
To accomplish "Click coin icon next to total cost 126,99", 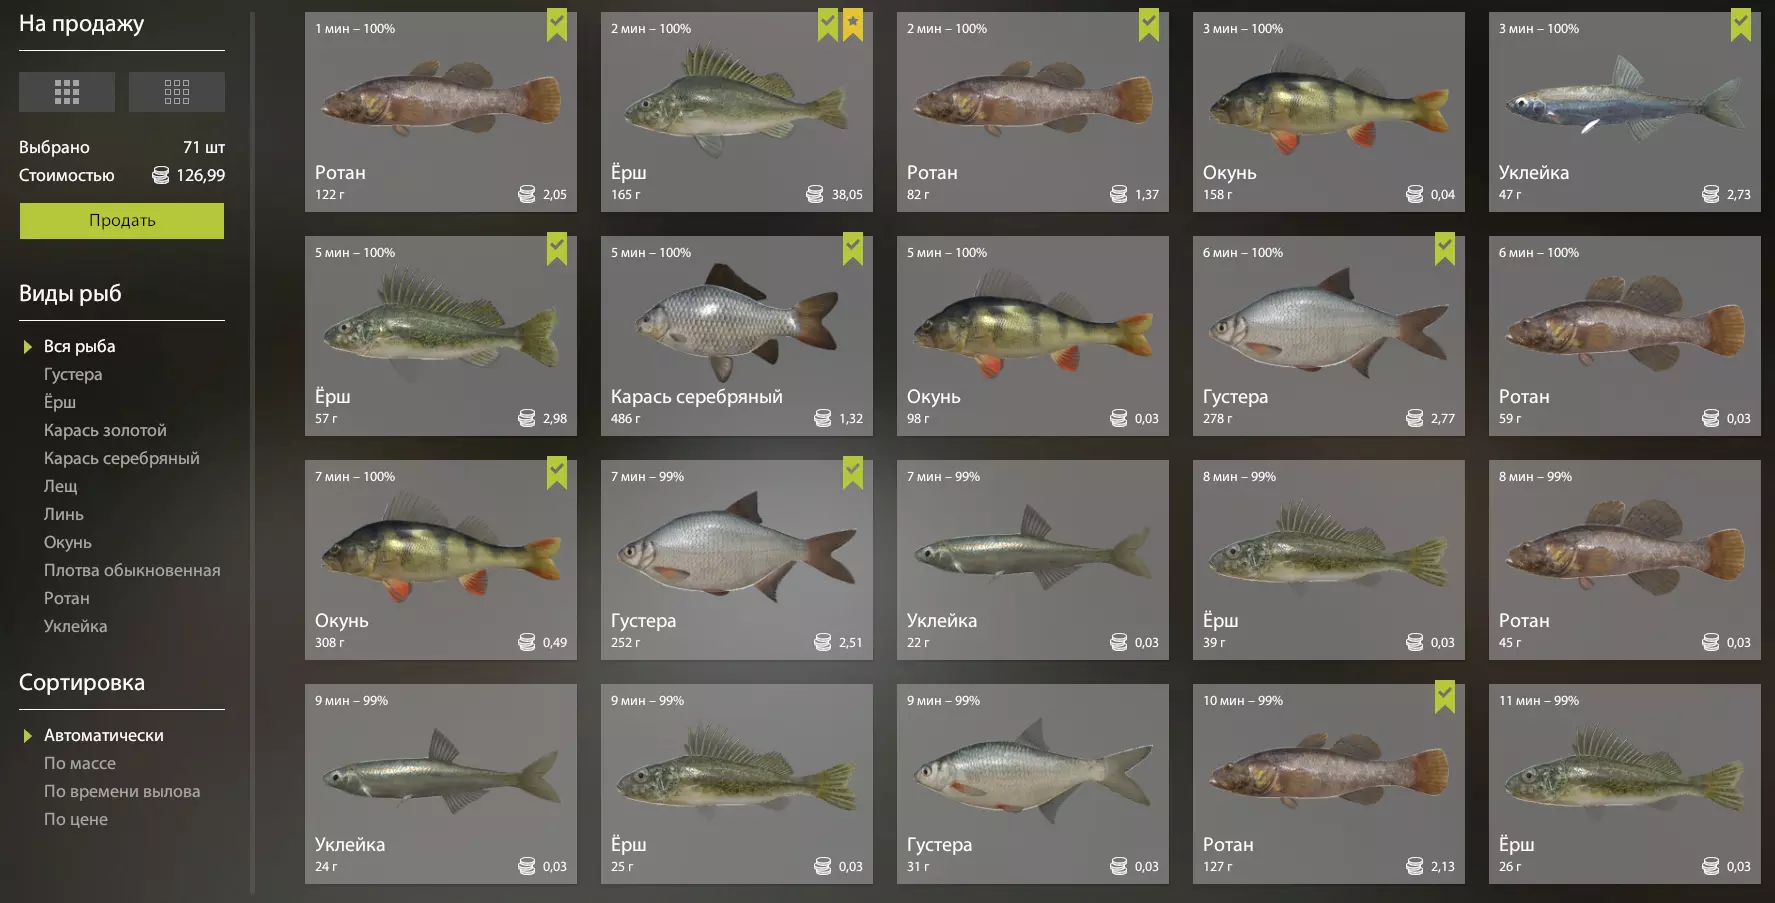I will pos(161,175).
